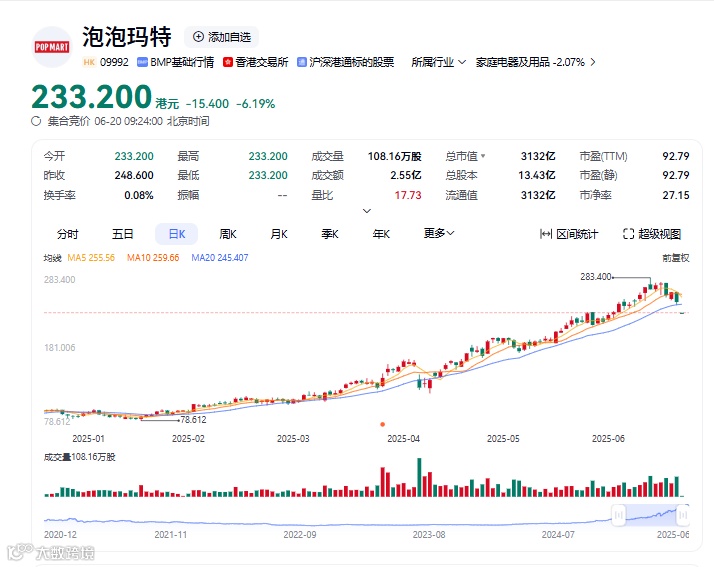Select the 日K chart tab
714x567 pixels.
click(x=177, y=234)
